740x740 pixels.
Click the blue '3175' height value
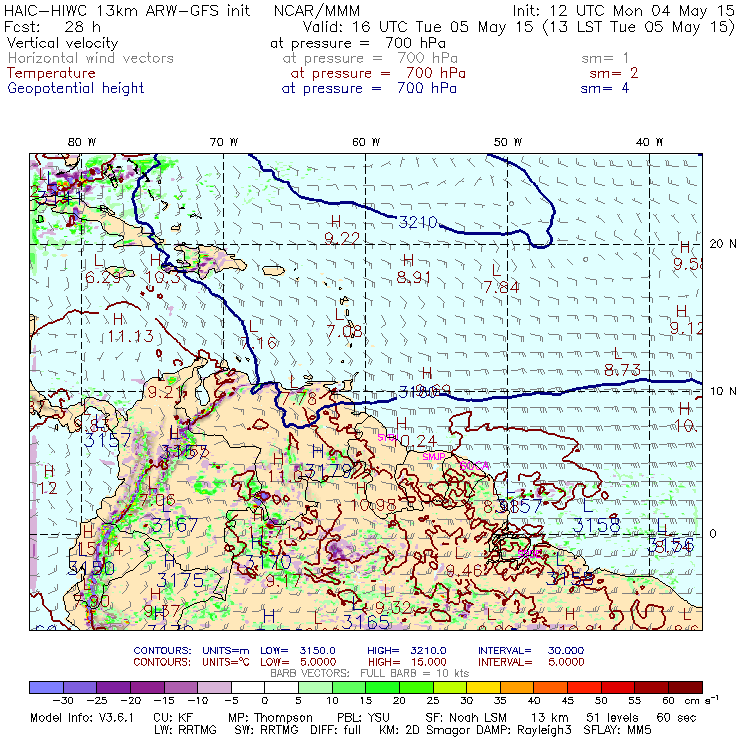coord(180,580)
